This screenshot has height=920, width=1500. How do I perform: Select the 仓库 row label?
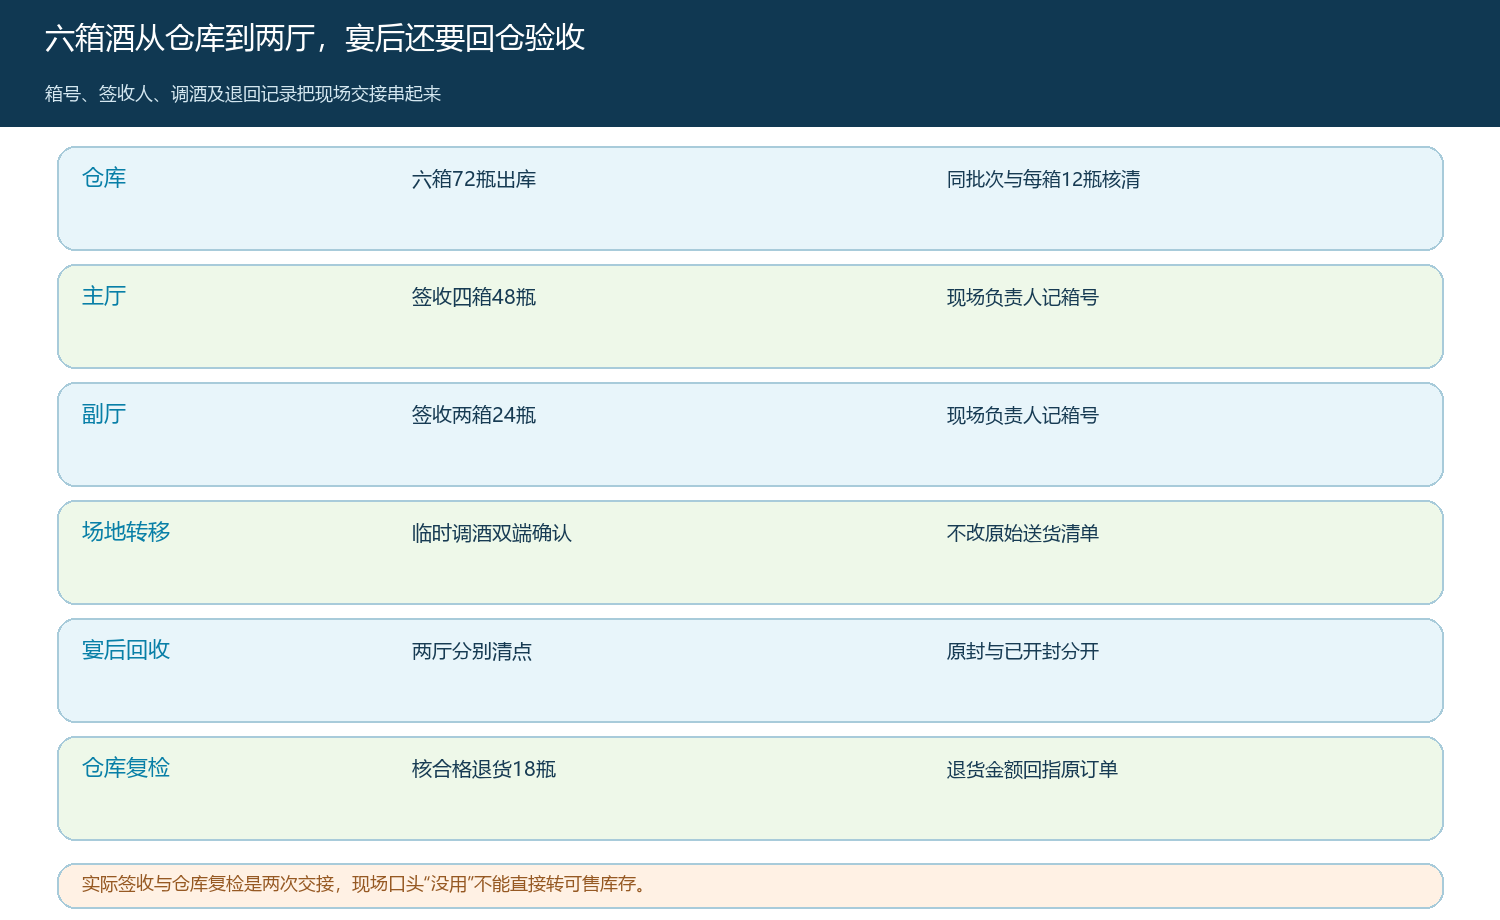click(x=104, y=178)
